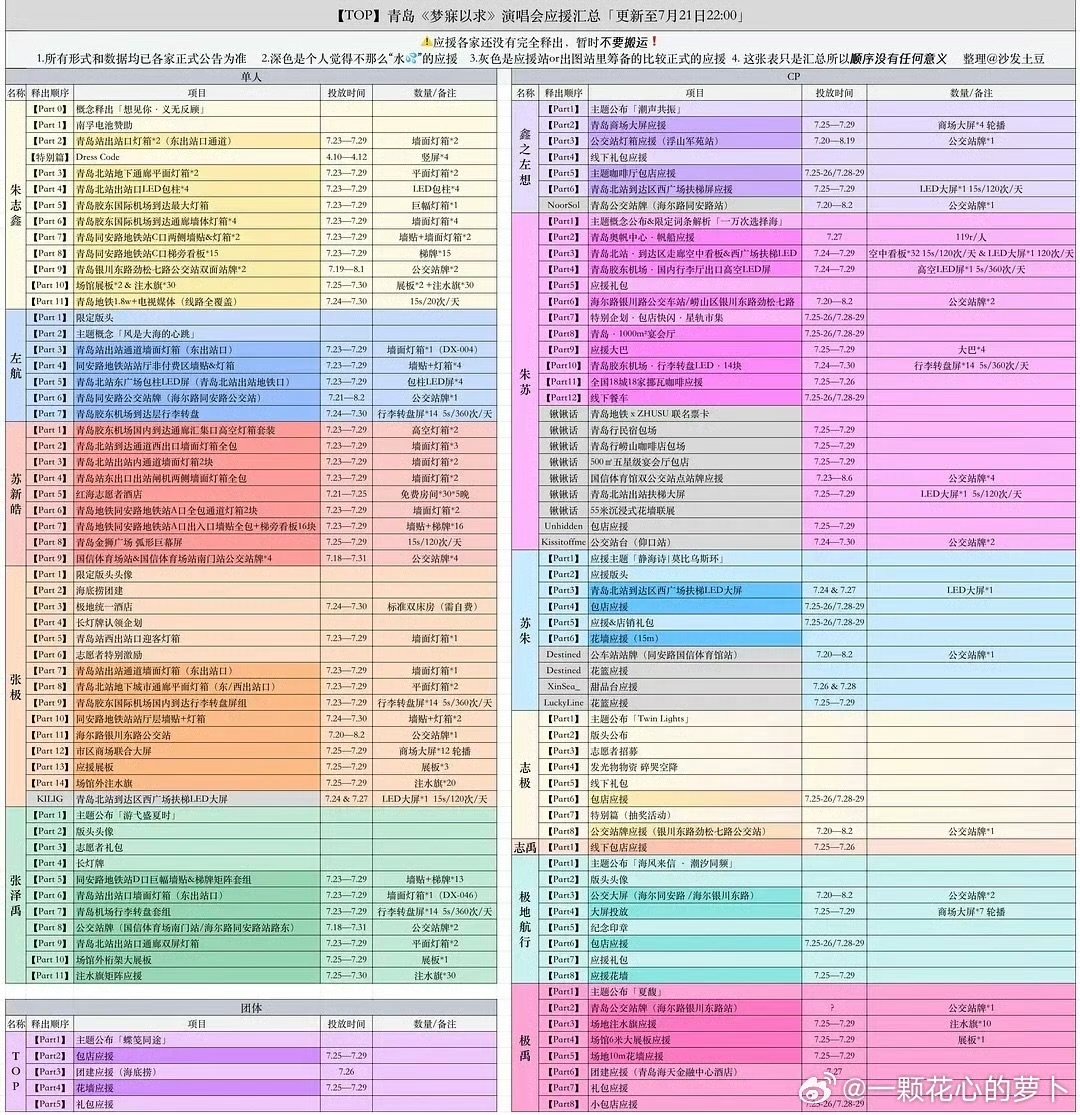The height and width of the screenshot is (1115, 1080).
Task: Click the NoorSol row label
Action: pyautogui.click(x=564, y=205)
